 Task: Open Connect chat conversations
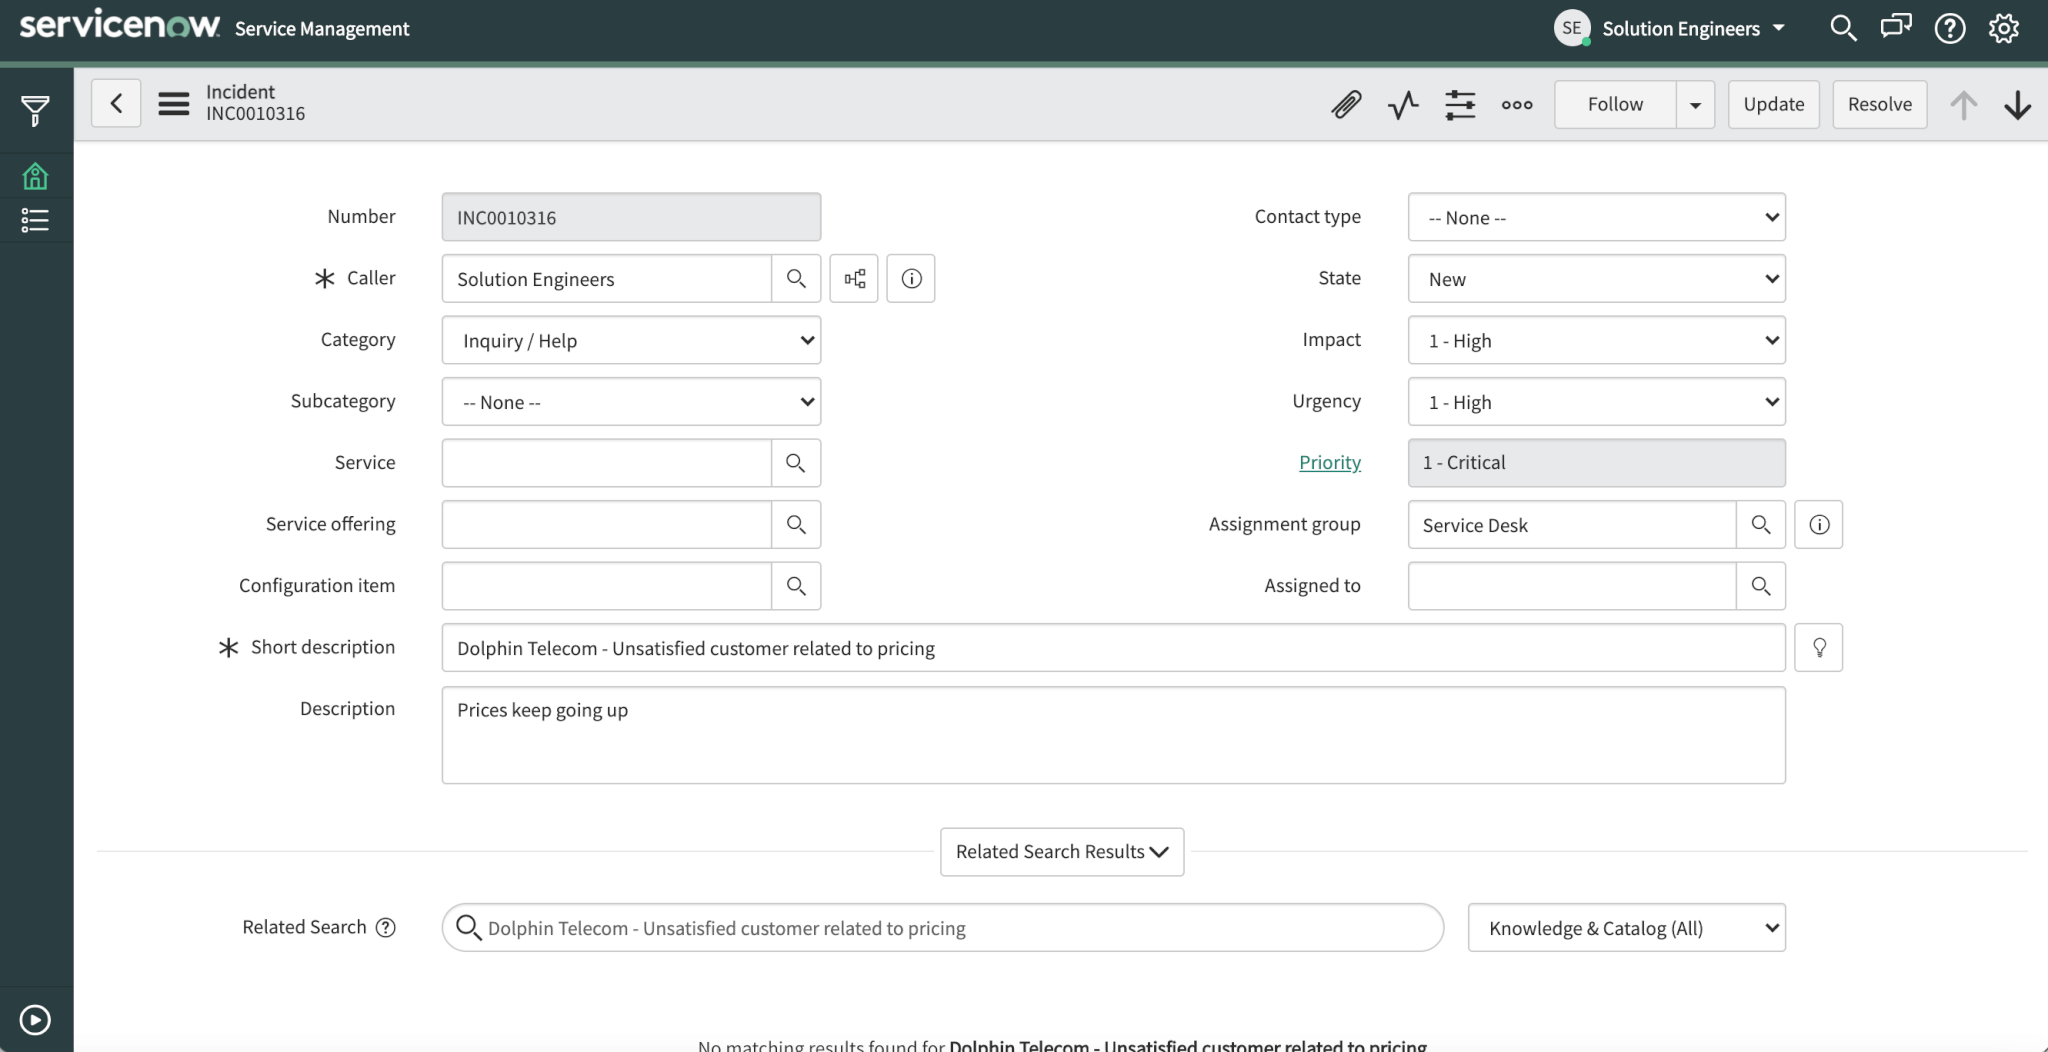pyautogui.click(x=1895, y=27)
